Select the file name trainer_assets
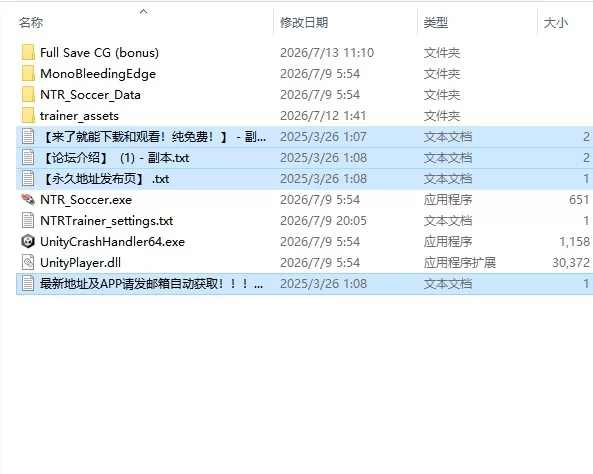This screenshot has height=474, width=593. 79,116
